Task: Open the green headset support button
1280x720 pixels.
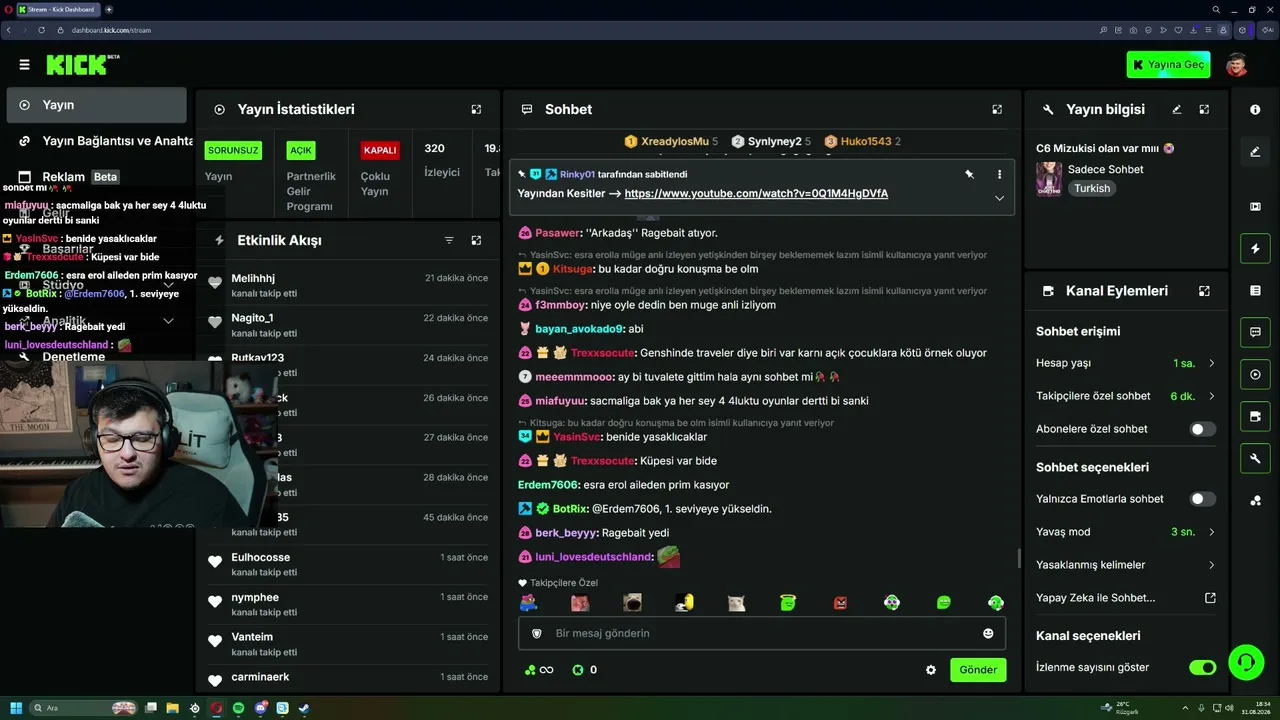Action: 1245,662
